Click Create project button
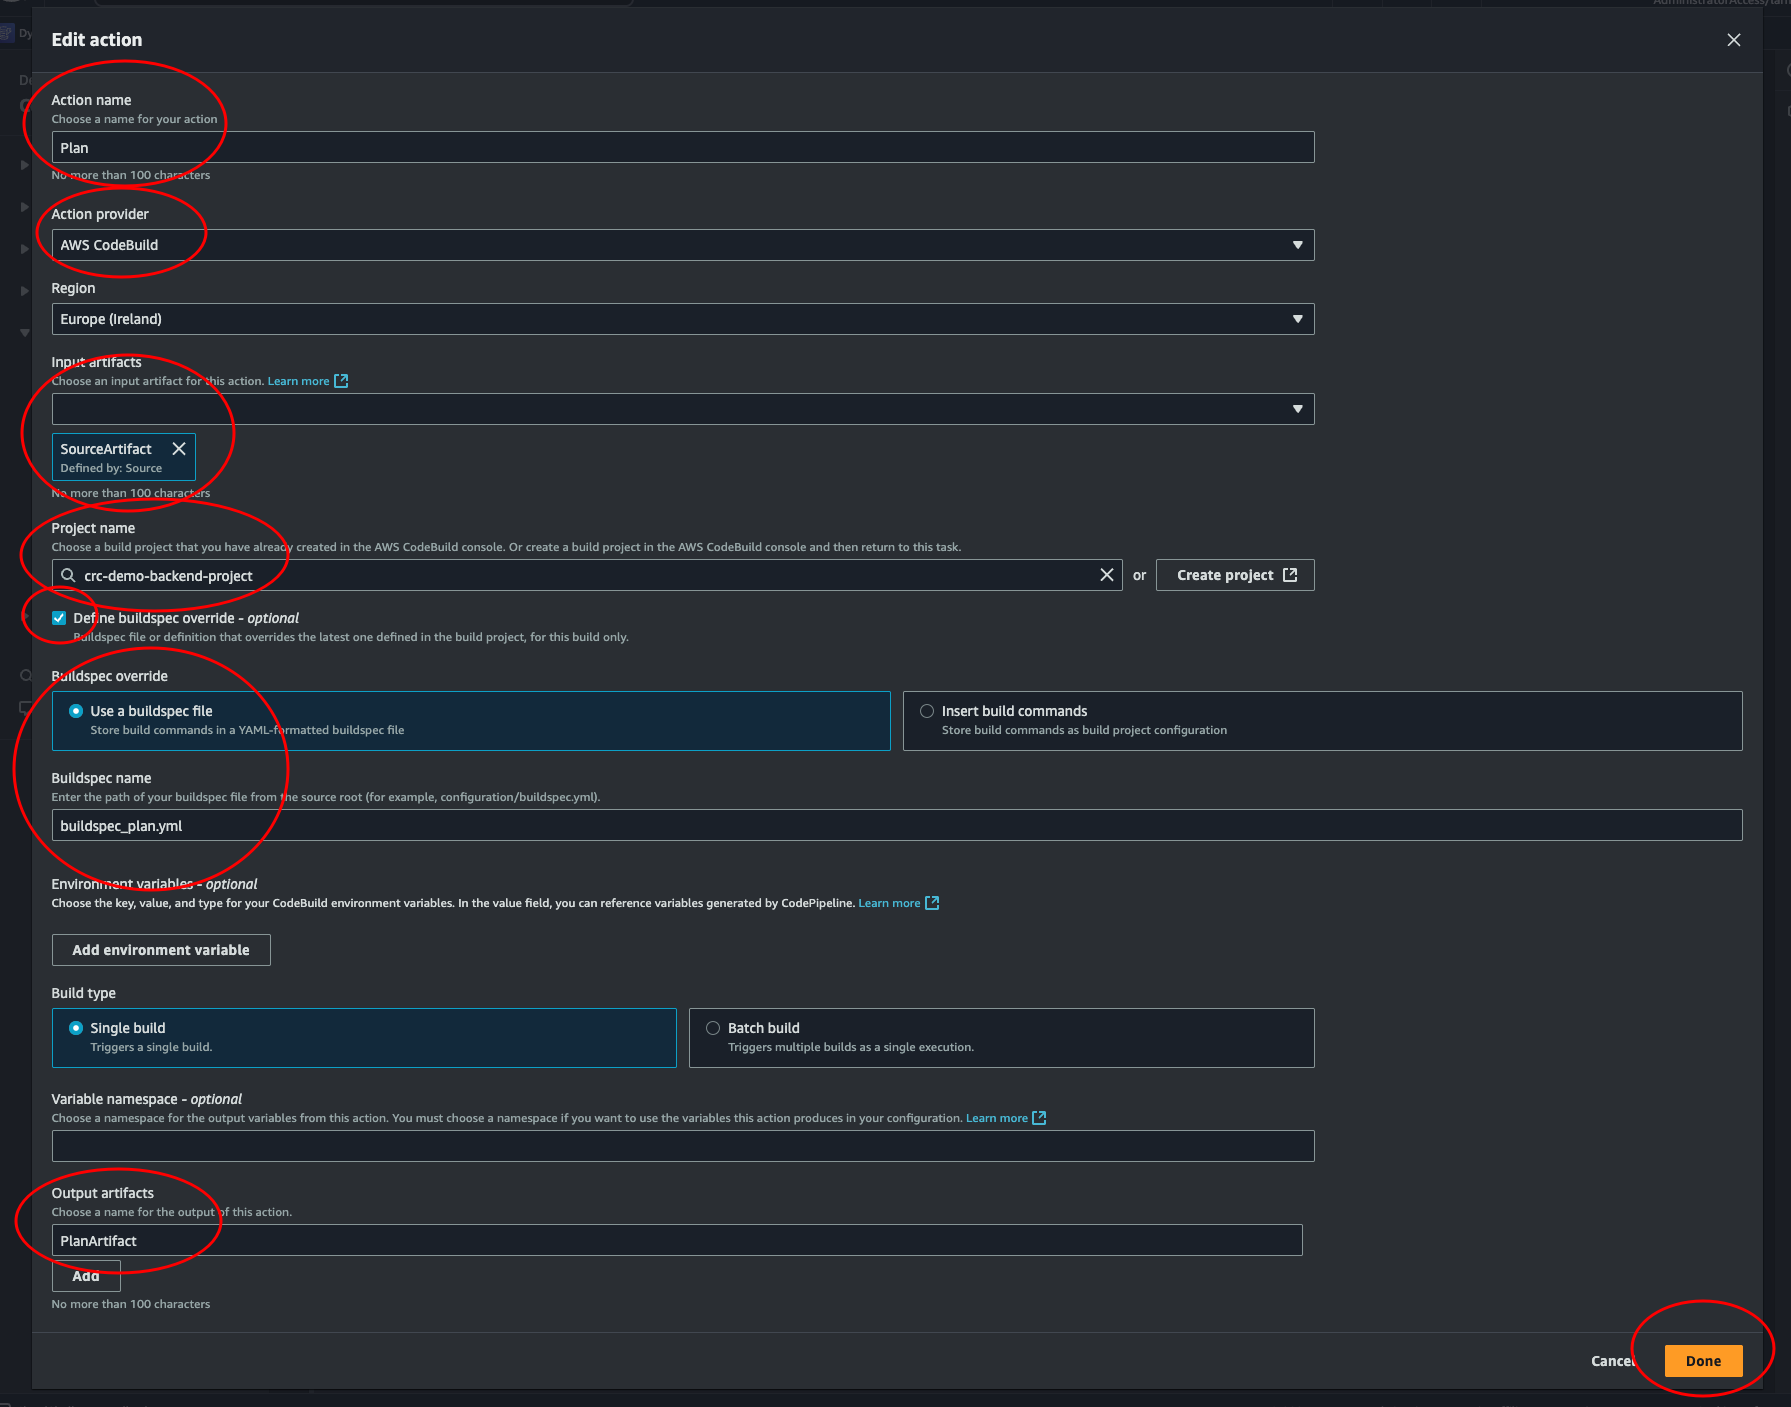The image size is (1791, 1407). (x=1234, y=575)
